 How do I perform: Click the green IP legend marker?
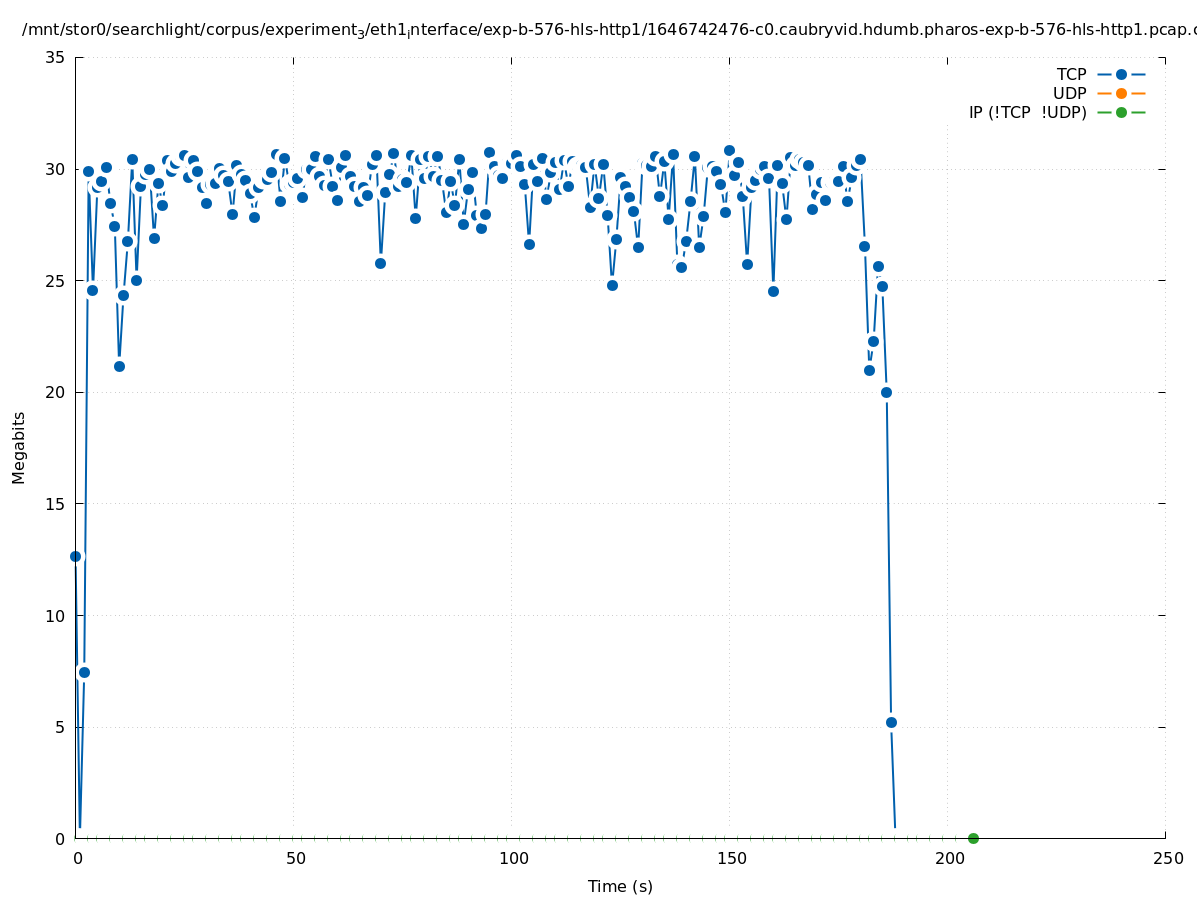pos(1121,112)
